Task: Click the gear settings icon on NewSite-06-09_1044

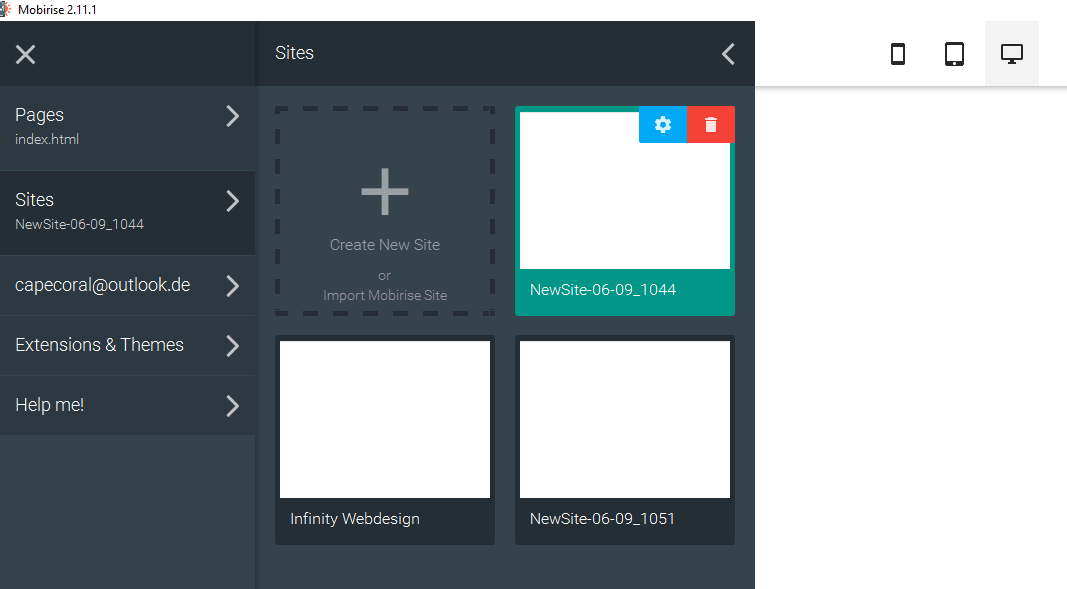Action: [x=662, y=124]
